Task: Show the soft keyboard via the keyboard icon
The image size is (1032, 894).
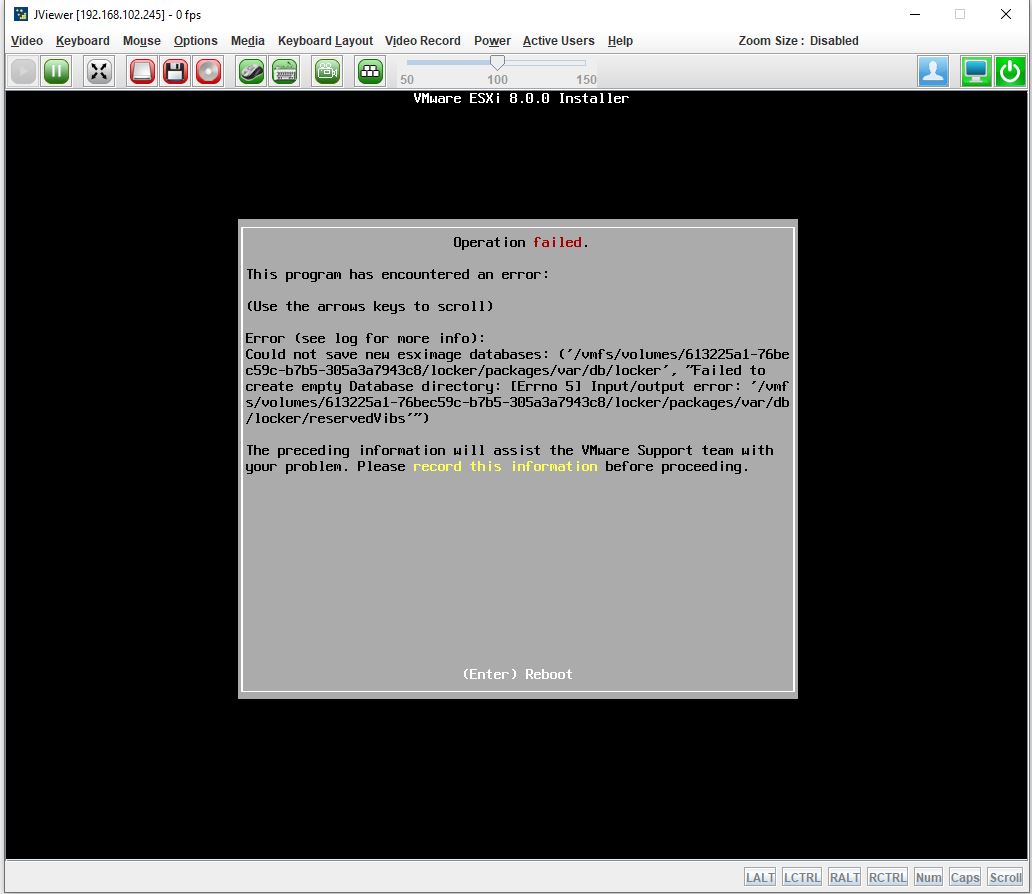Action: point(285,71)
